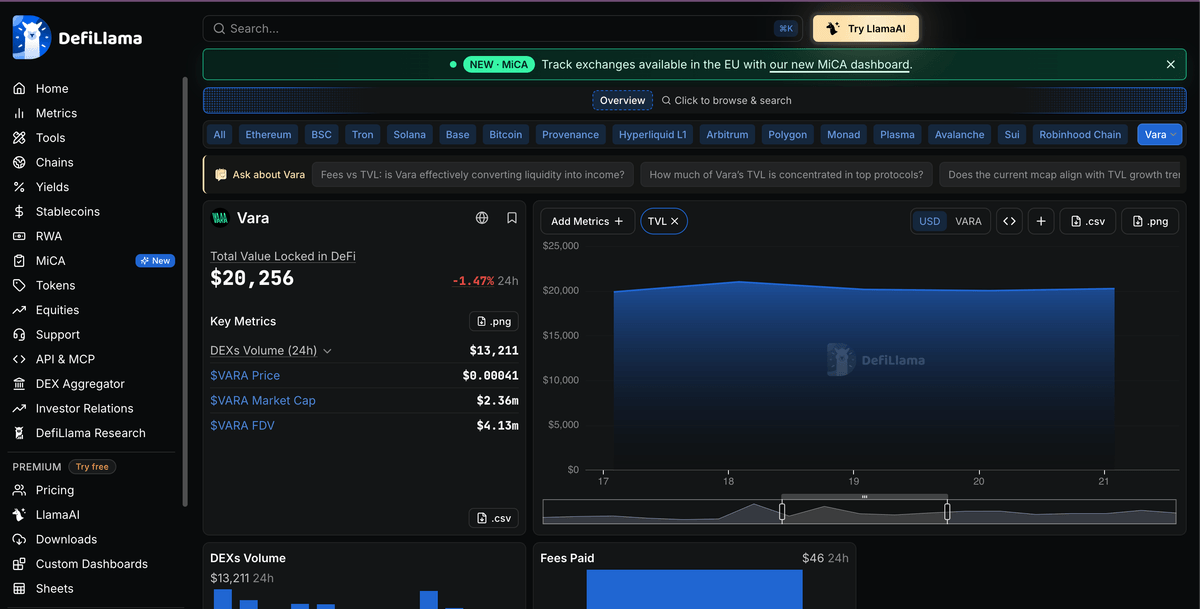Viewport: 1200px width, 609px height.
Task: Open LlamaAI sidebar icon
Action: pyautogui.click(x=19, y=515)
